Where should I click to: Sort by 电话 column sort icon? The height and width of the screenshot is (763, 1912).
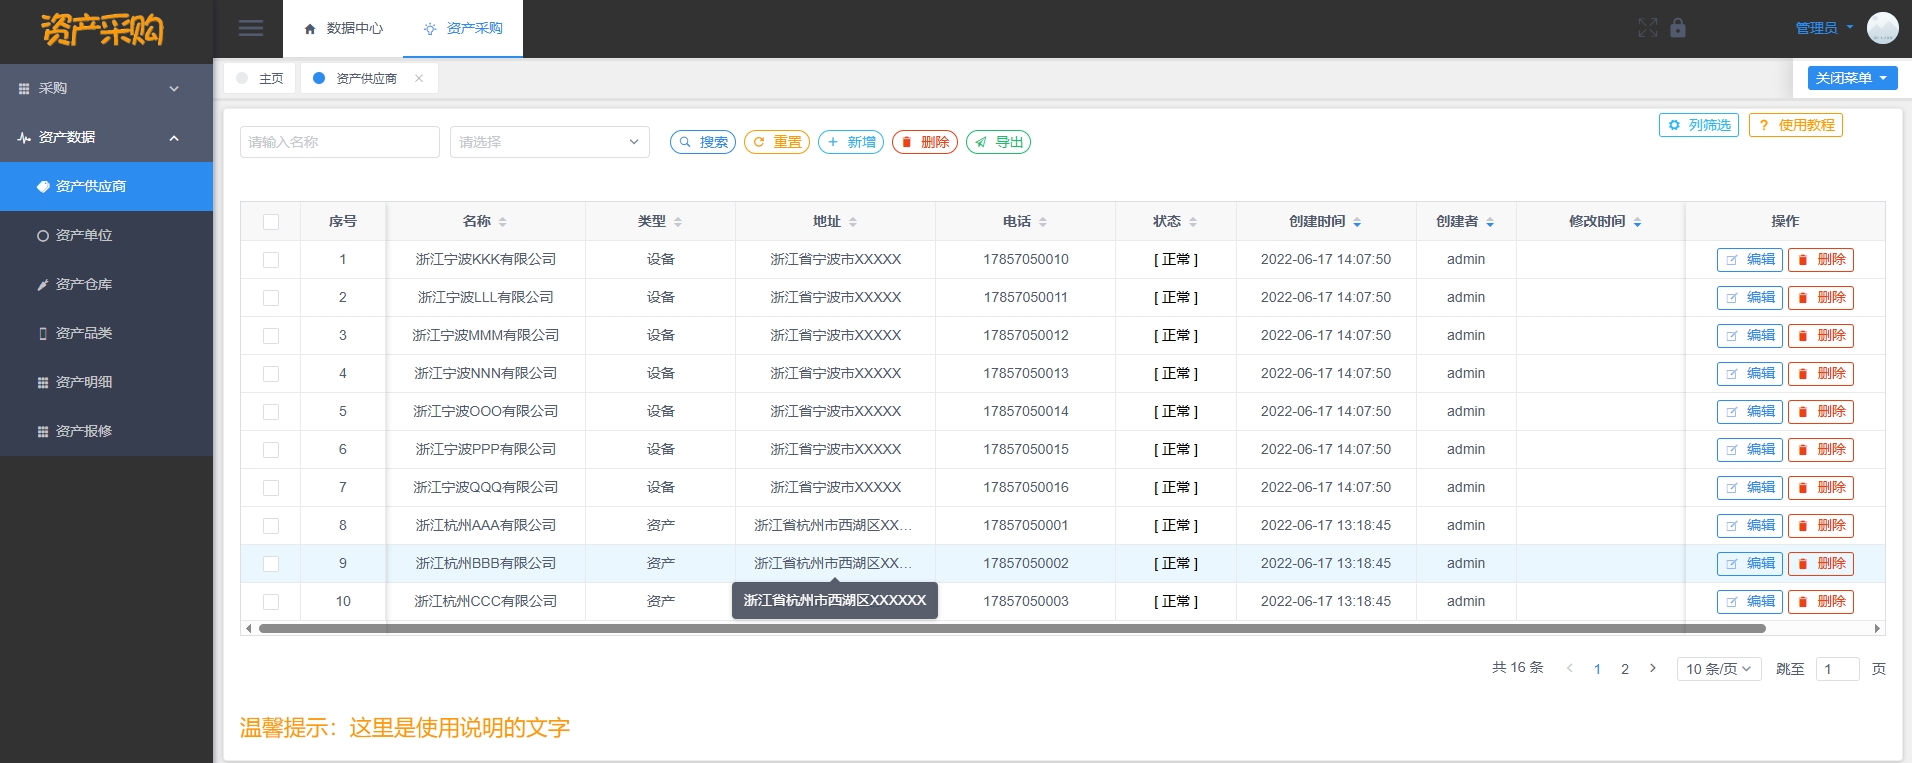click(1043, 222)
